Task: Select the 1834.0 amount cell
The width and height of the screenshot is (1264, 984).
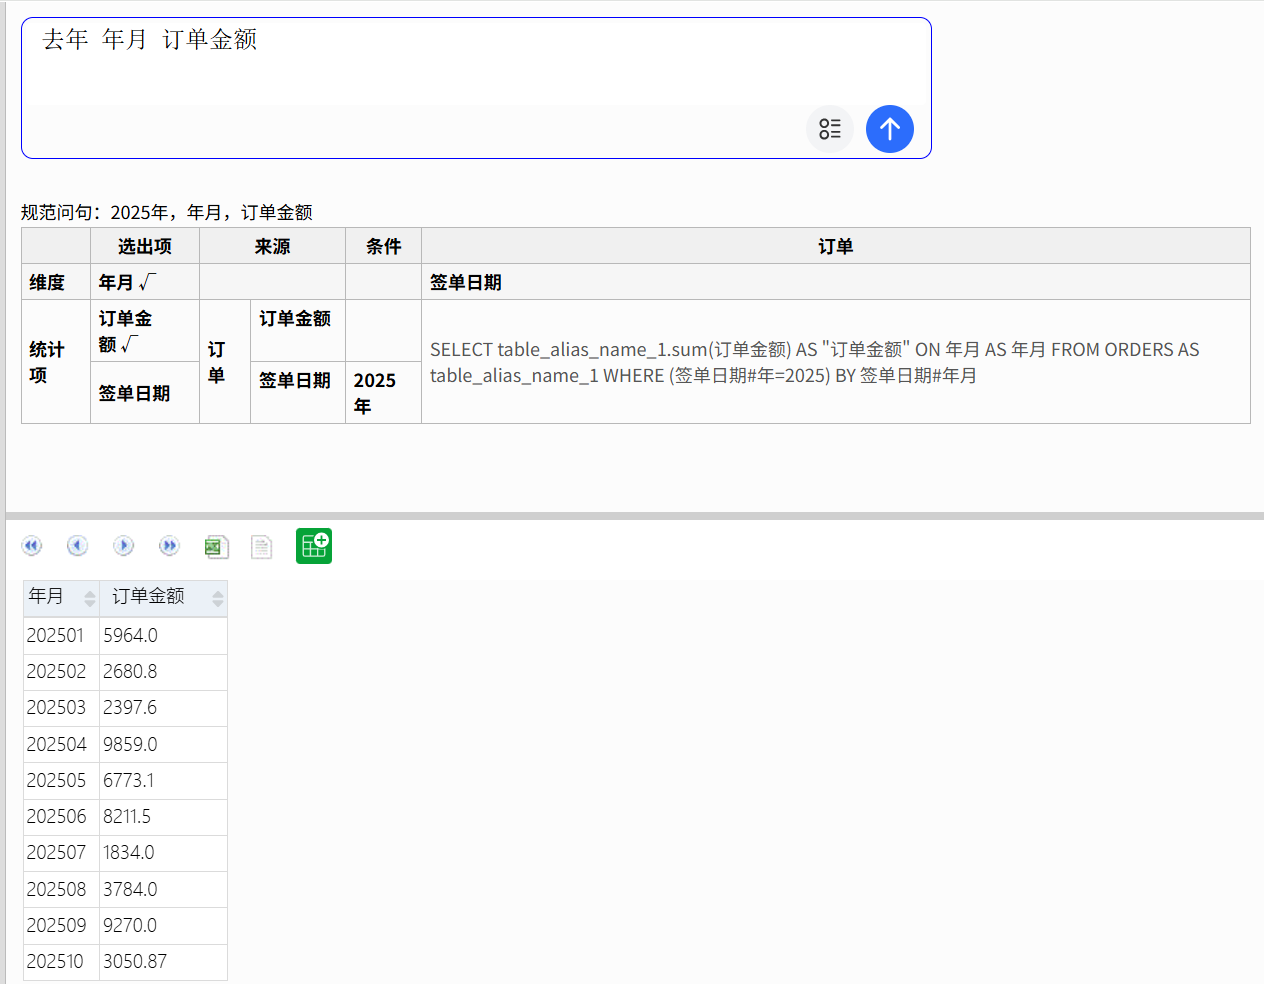Action: click(x=164, y=853)
